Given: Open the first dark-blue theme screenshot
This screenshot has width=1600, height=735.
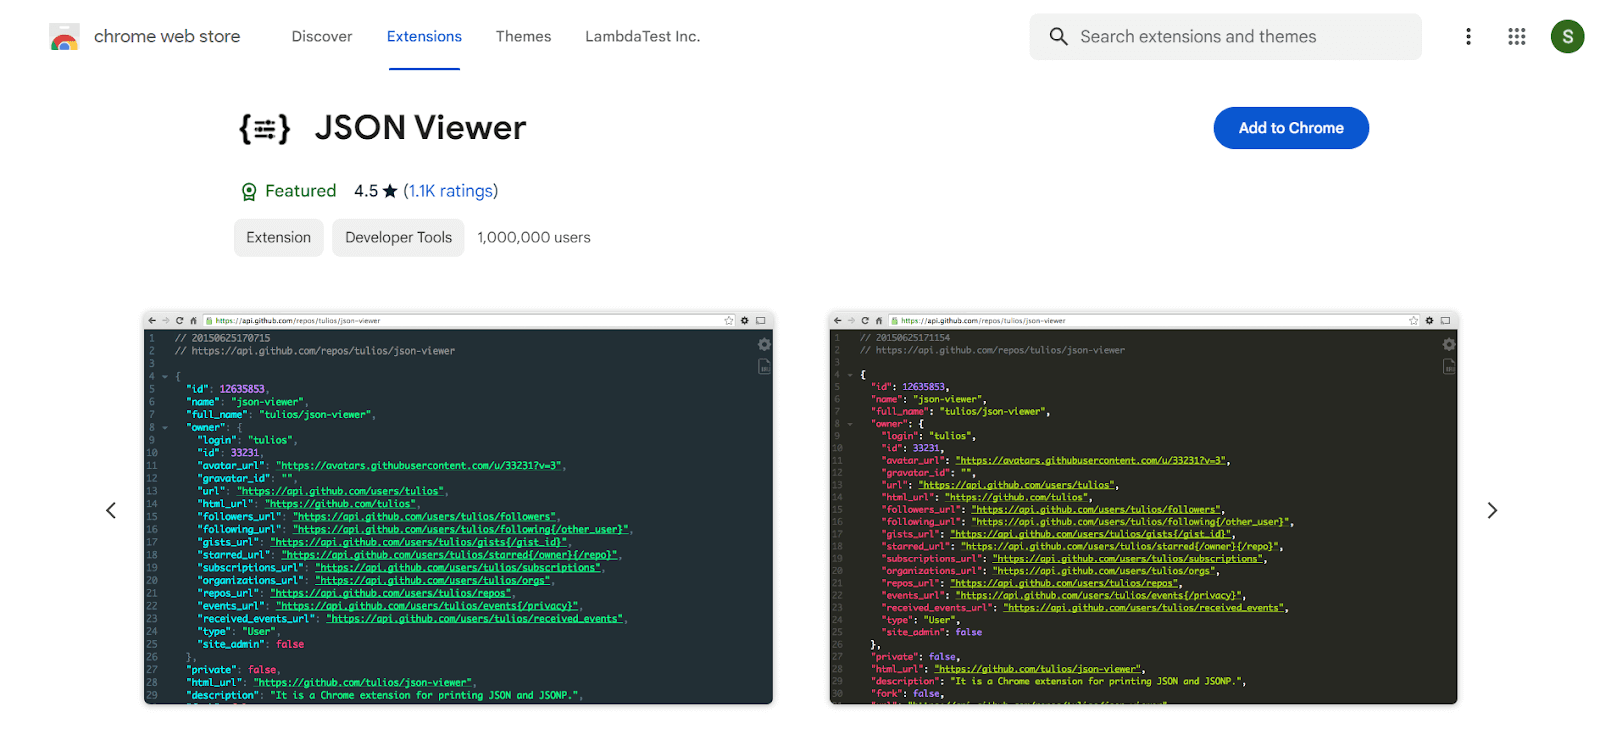Looking at the screenshot, I should (x=458, y=508).
